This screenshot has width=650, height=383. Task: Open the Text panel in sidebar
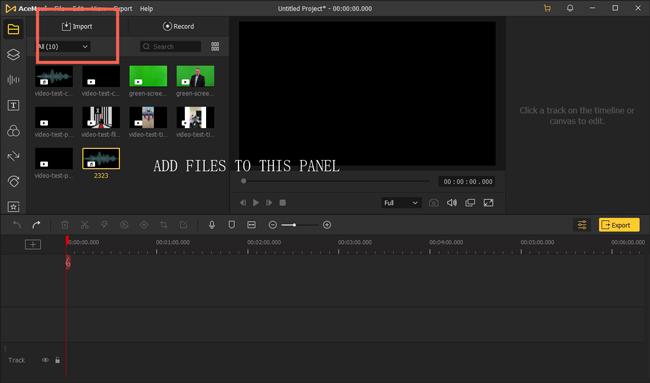13,105
